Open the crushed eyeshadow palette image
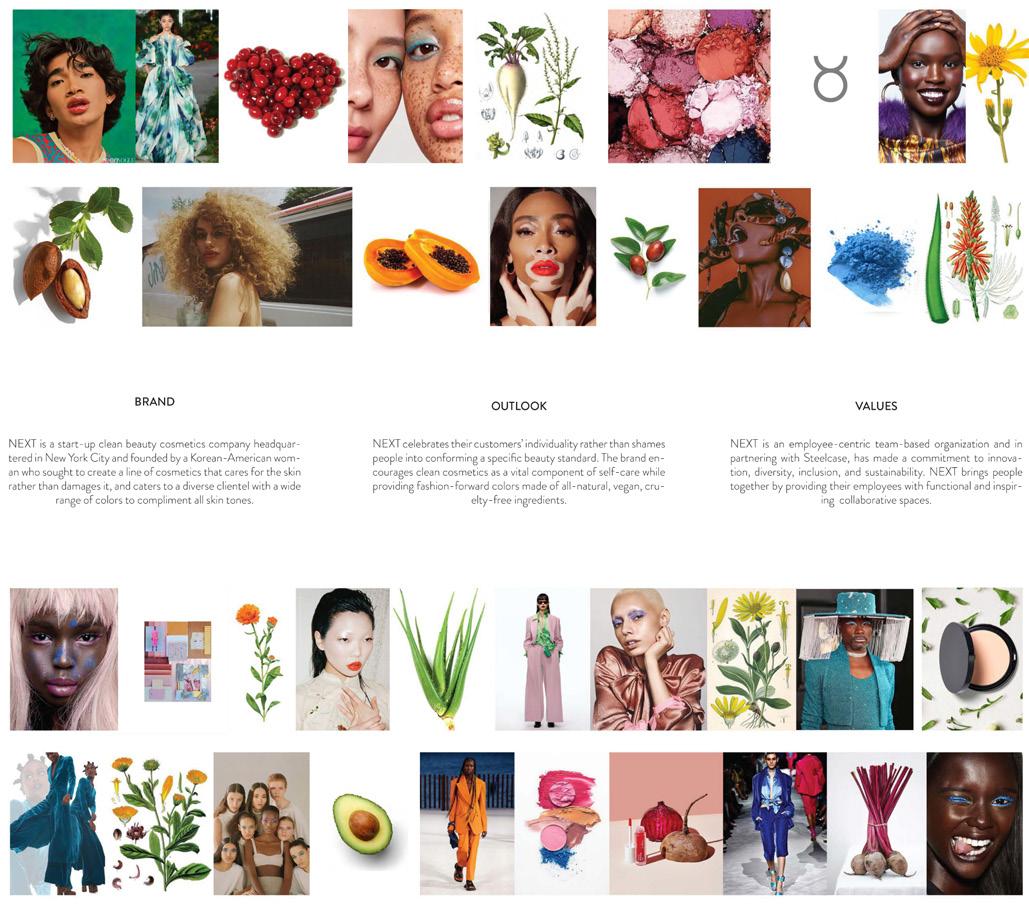Screen dimensions: 1029x909 tap(689, 86)
